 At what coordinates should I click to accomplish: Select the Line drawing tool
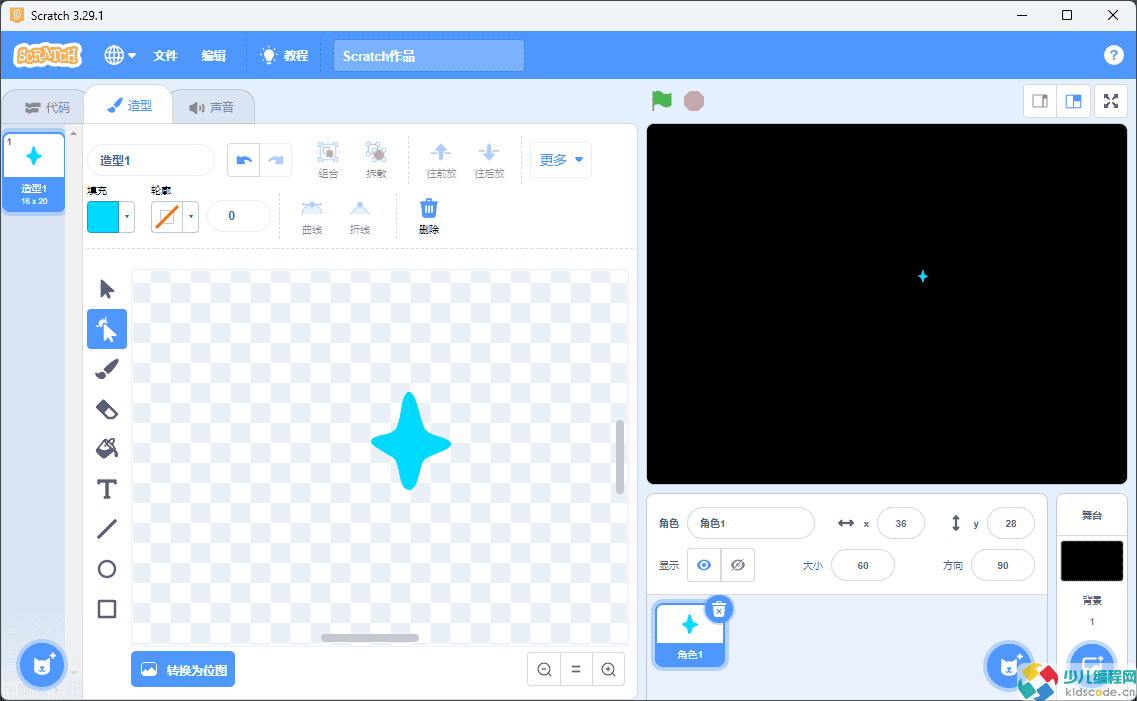(107, 529)
